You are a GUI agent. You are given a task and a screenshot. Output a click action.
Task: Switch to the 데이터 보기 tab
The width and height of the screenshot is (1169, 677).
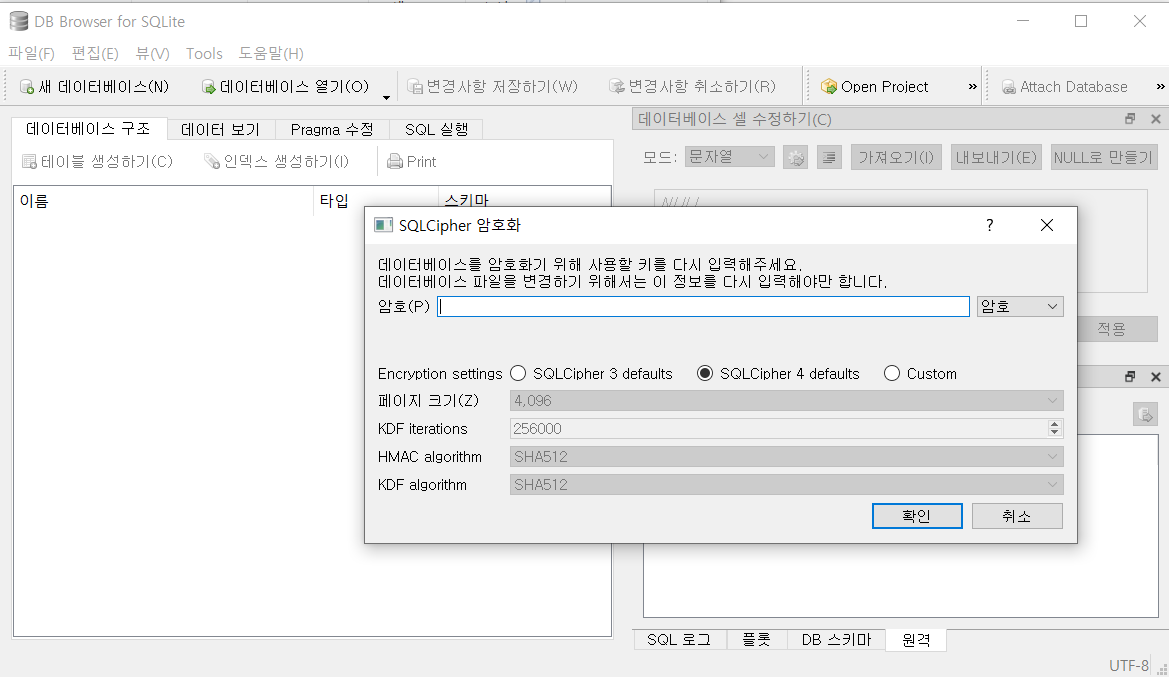pyautogui.click(x=221, y=130)
